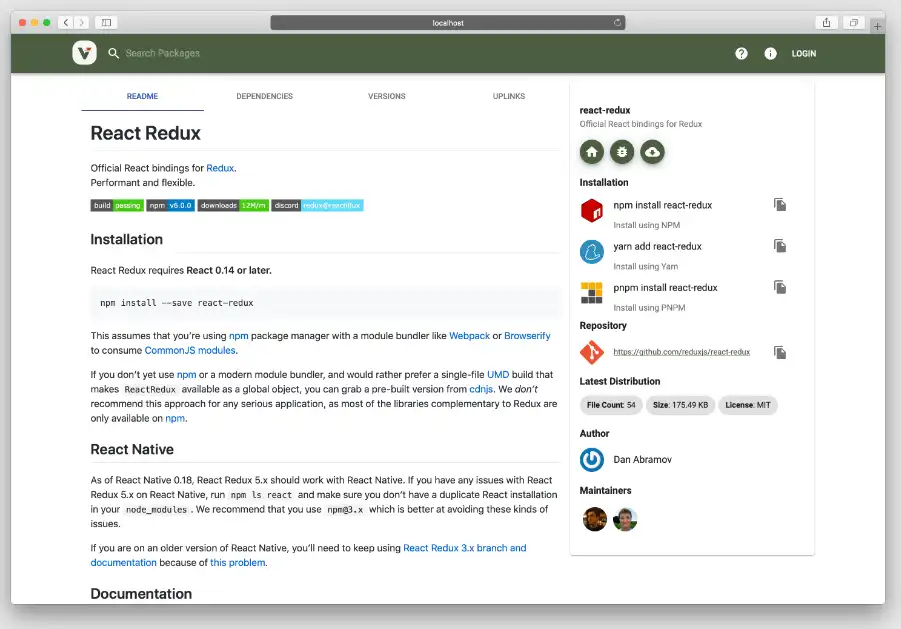The width and height of the screenshot is (901, 629).
Task: Click the LOGIN button
Action: (x=804, y=53)
